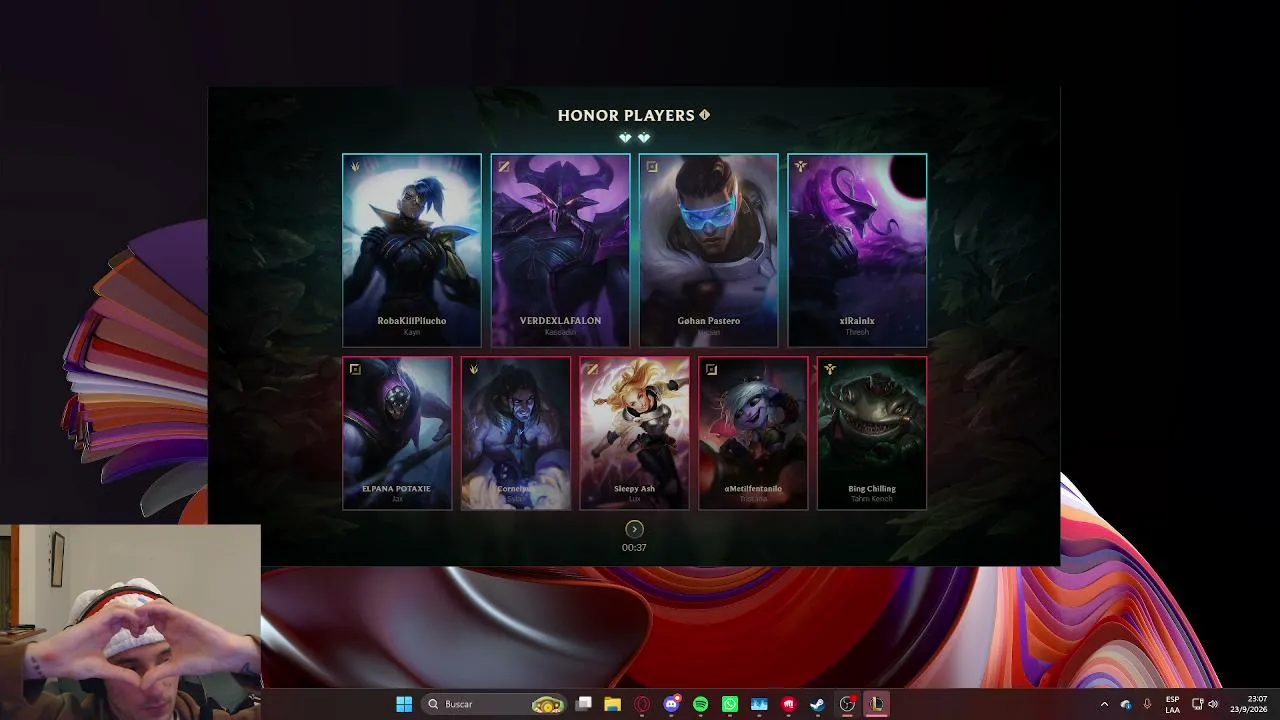Click the left honor token under the title
Image resolution: width=1280 pixels, height=720 pixels.
click(x=625, y=138)
